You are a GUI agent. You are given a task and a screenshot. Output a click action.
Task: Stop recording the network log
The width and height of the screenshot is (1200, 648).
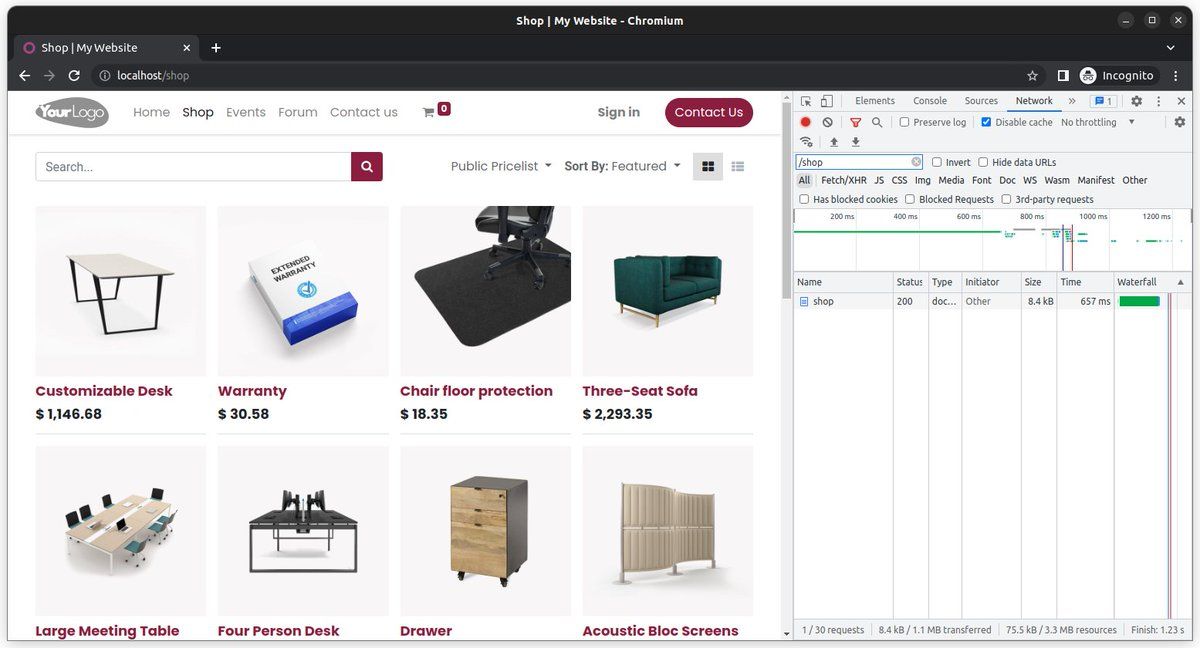click(x=805, y=122)
